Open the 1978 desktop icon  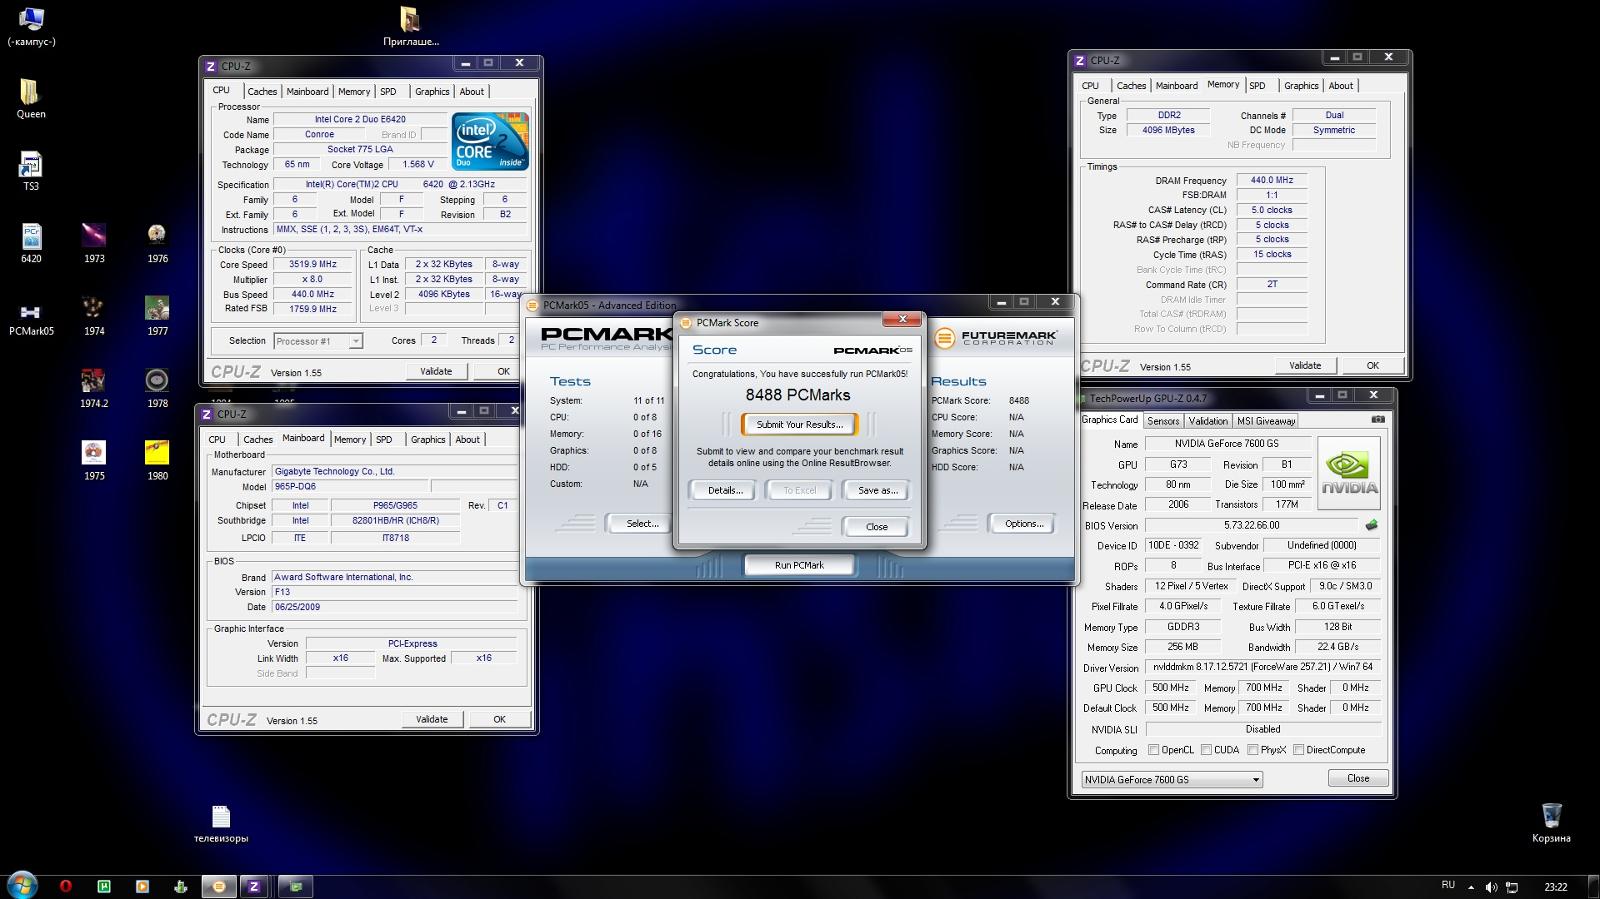coord(157,388)
